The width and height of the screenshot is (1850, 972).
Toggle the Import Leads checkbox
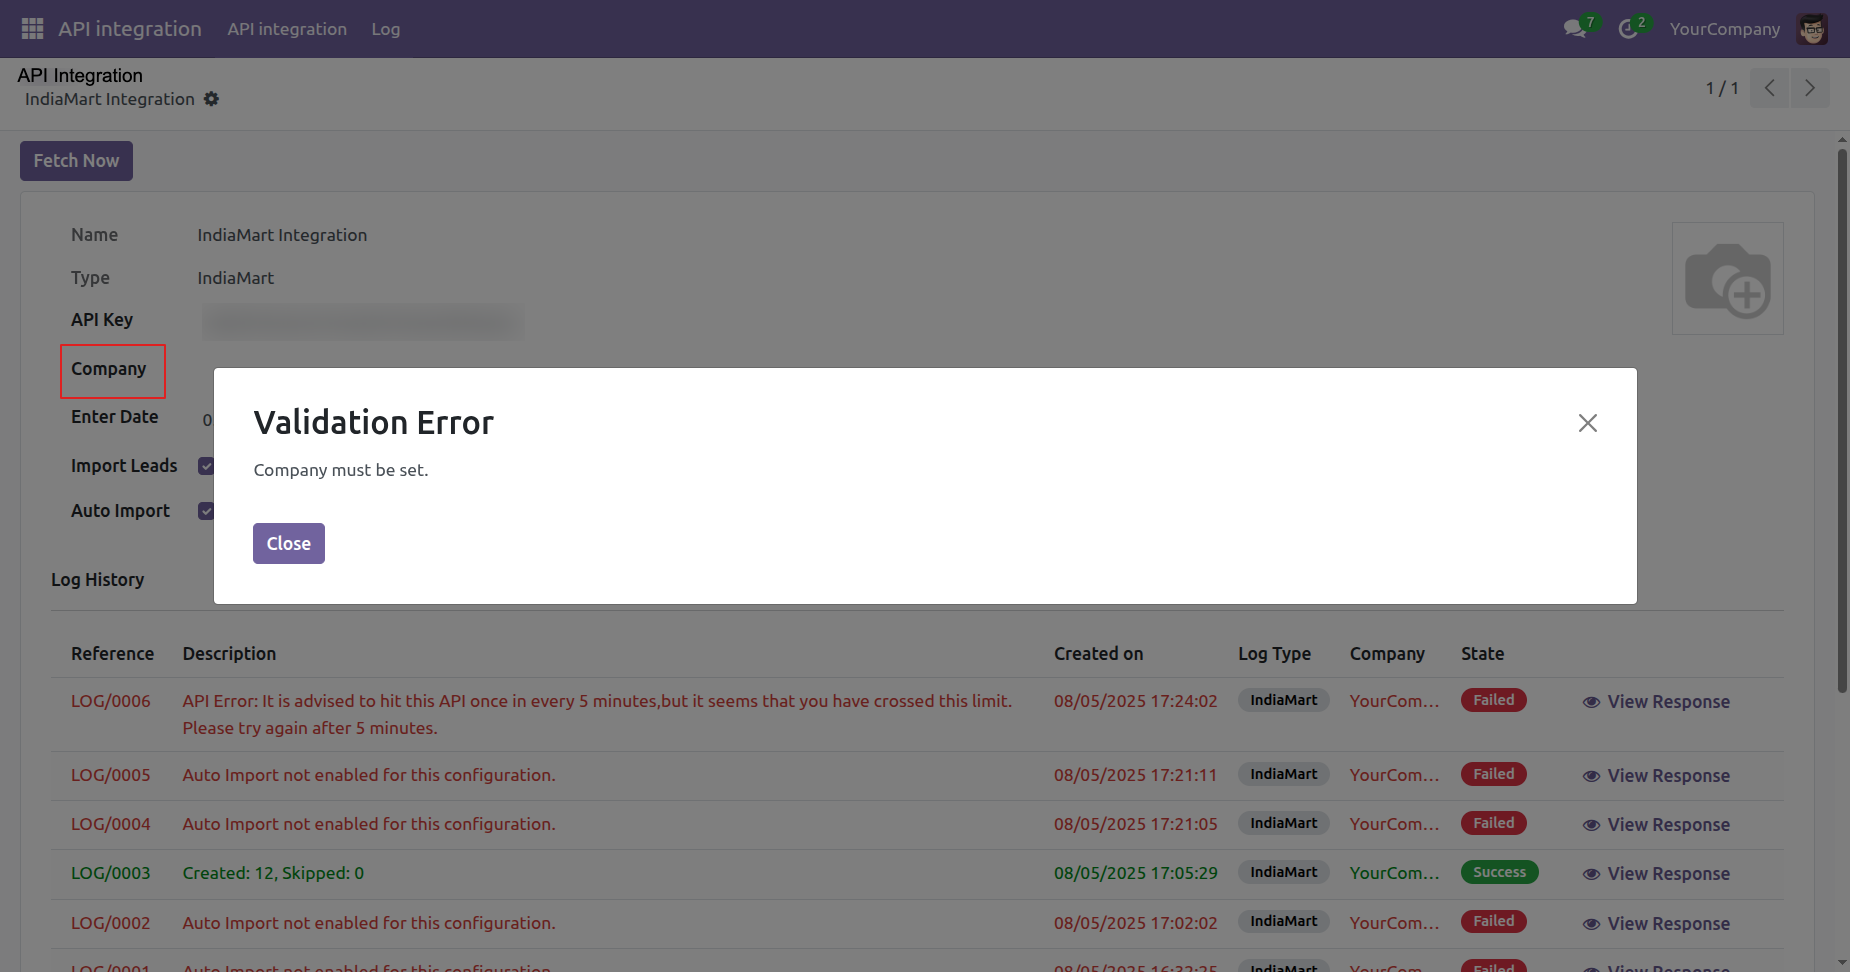click(x=206, y=466)
